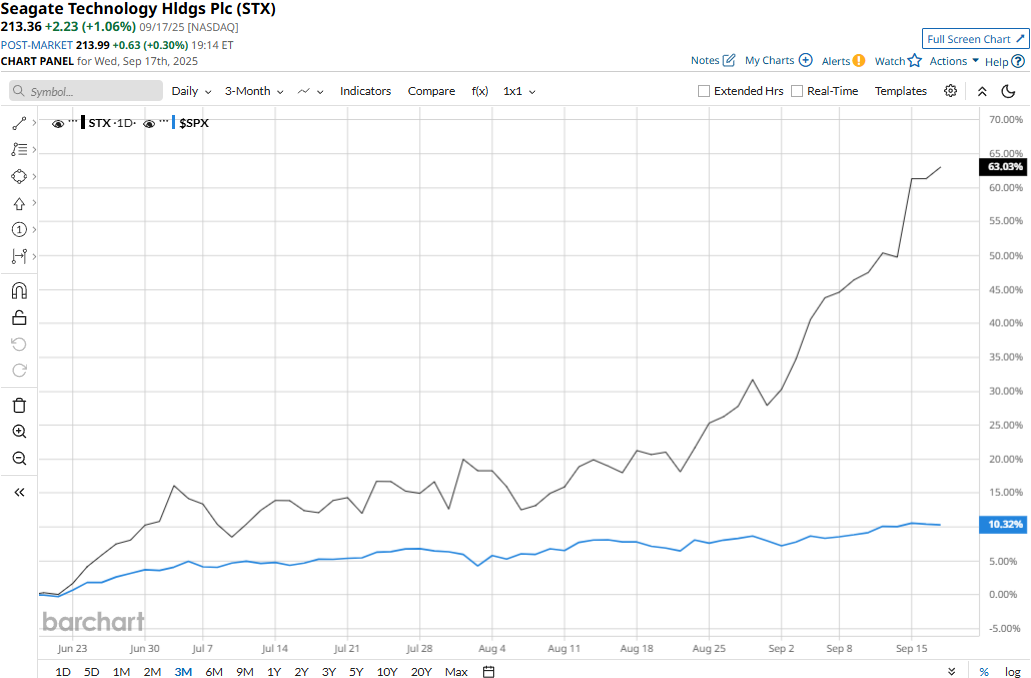This screenshot has height=678, width=1031.
Task: Select the 5D time range
Action: coord(91,671)
